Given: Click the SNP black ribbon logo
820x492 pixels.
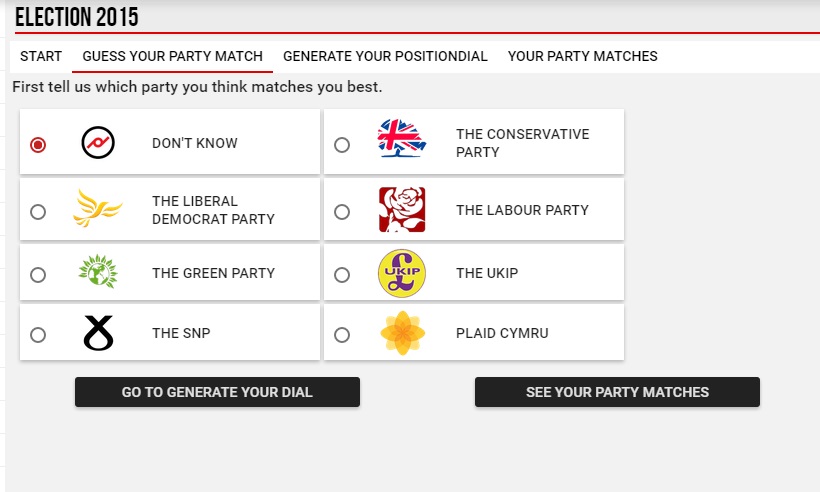Looking at the screenshot, I should click(98, 333).
